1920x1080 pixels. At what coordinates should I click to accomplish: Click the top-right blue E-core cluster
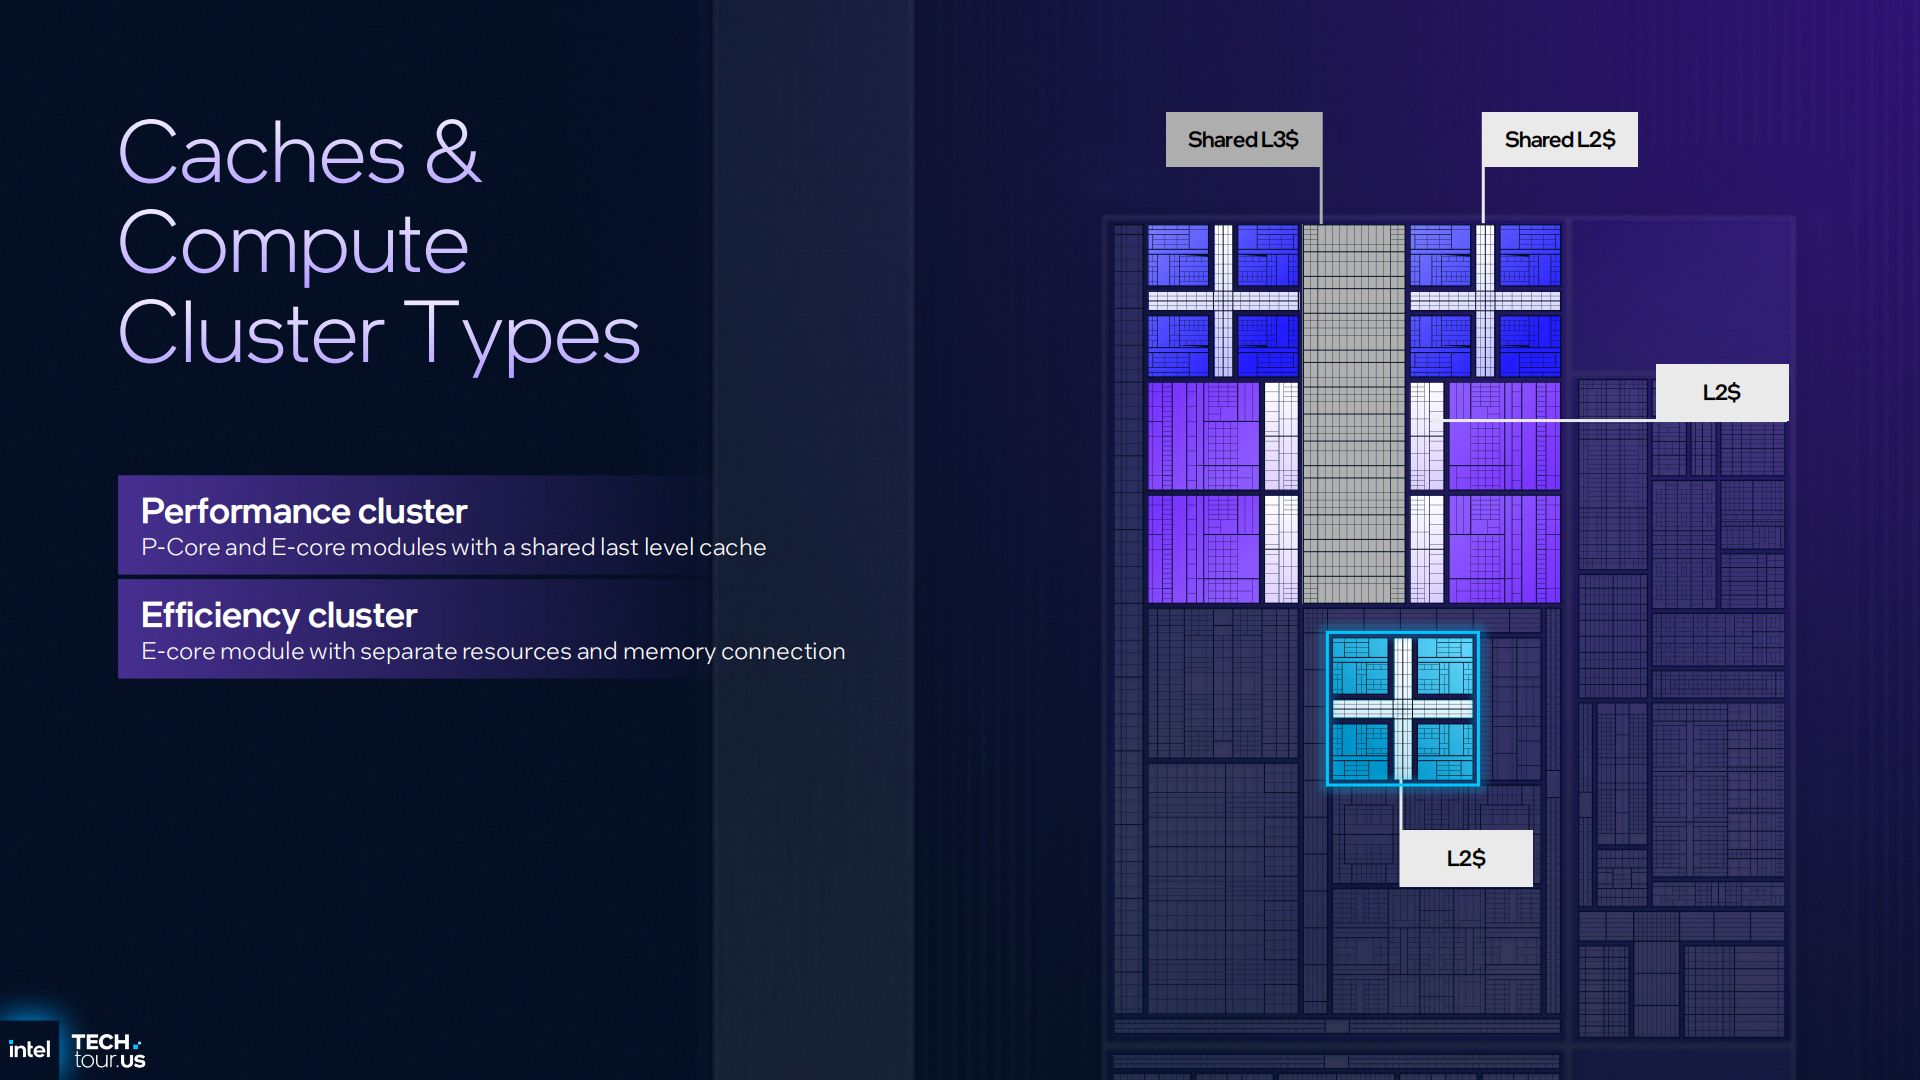pyautogui.click(x=1485, y=300)
